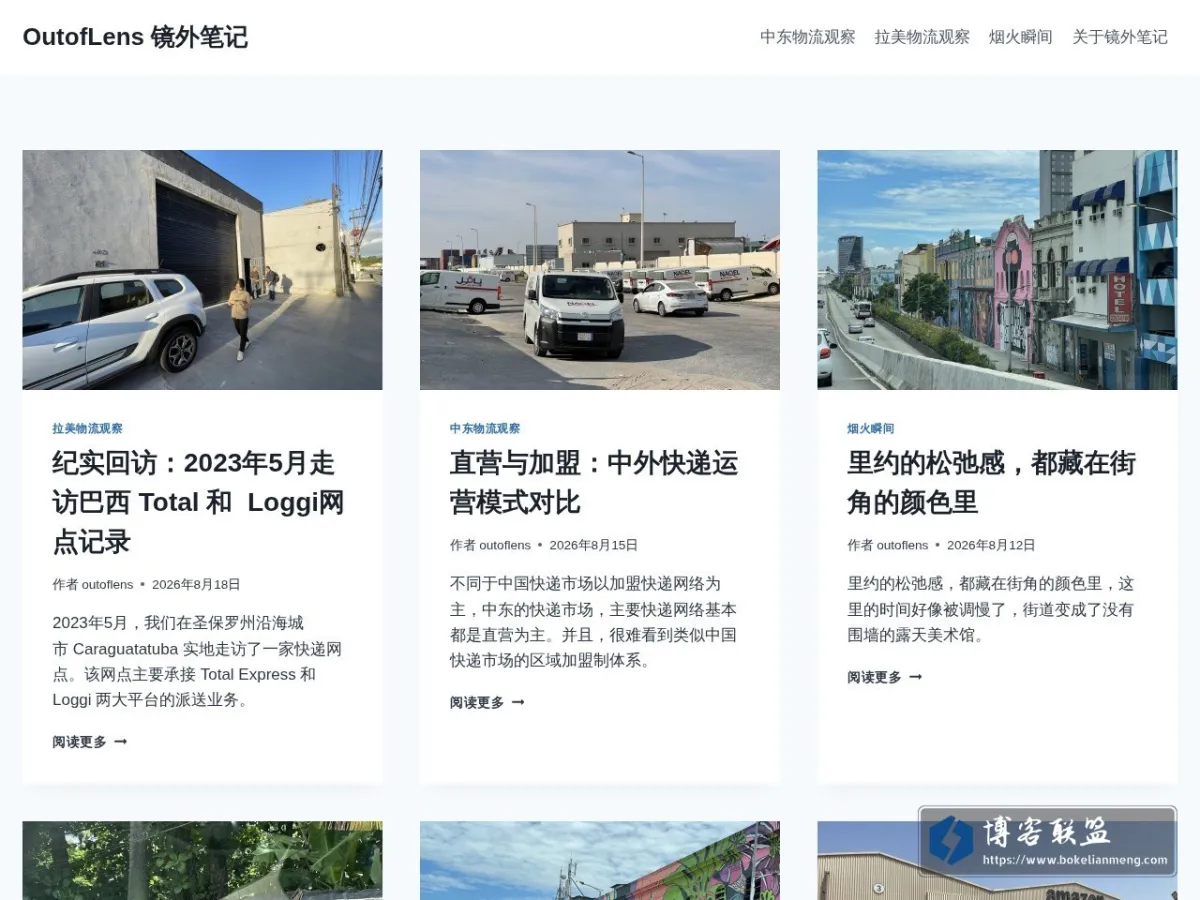Open the 烟火瞬间 menu item
Screen dimensions: 1200x900
point(1021,37)
